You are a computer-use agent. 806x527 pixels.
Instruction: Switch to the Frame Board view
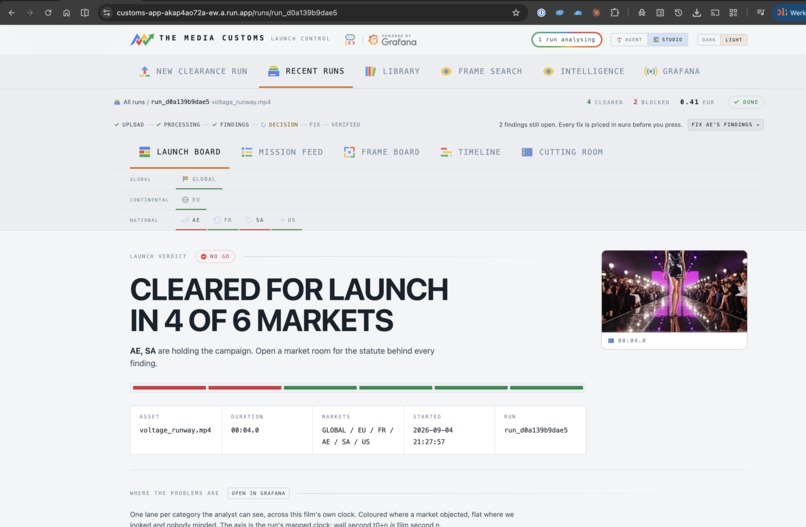(382, 152)
